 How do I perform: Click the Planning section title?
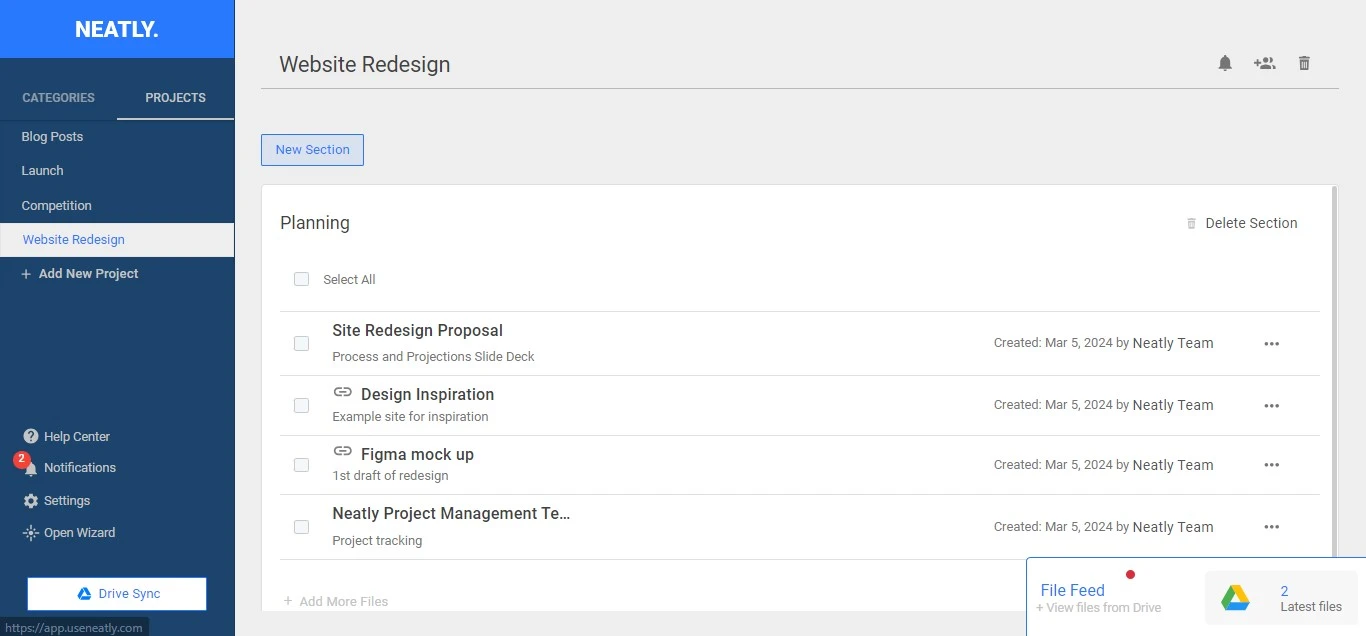315,223
